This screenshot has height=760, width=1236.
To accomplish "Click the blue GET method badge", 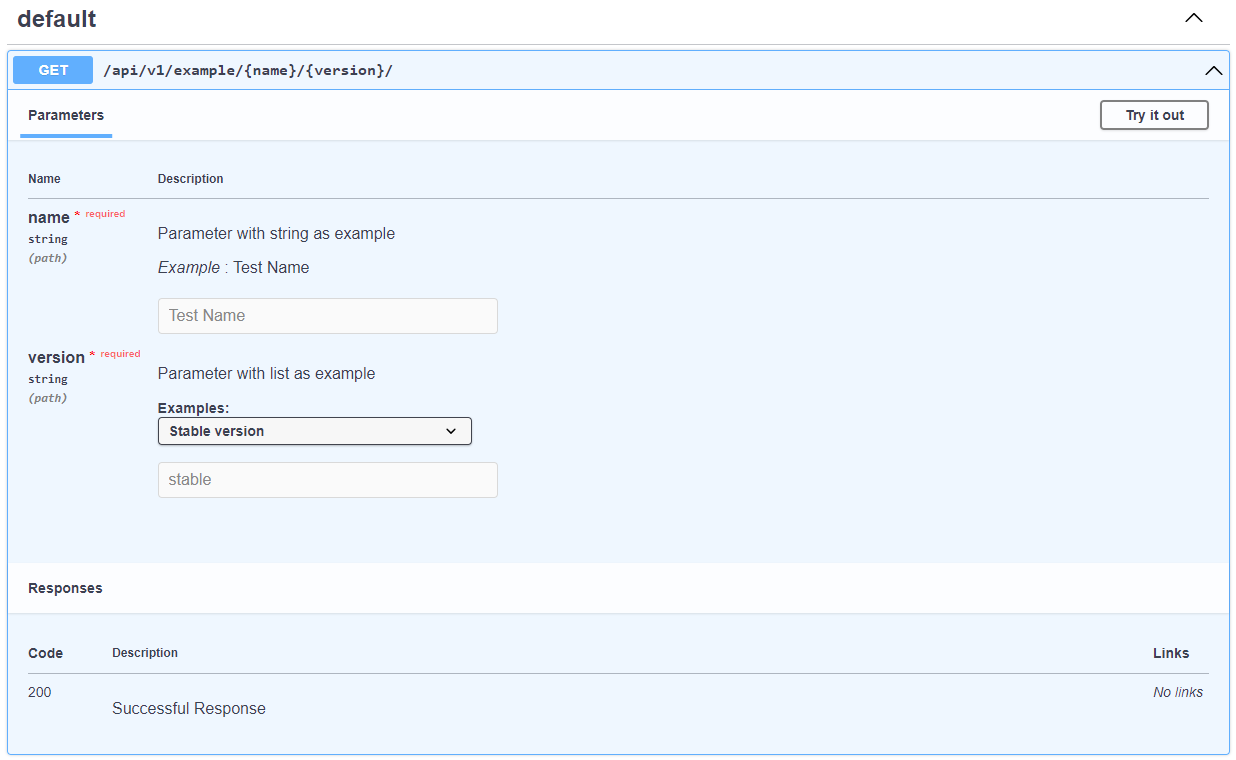I will pyautogui.click(x=52, y=69).
